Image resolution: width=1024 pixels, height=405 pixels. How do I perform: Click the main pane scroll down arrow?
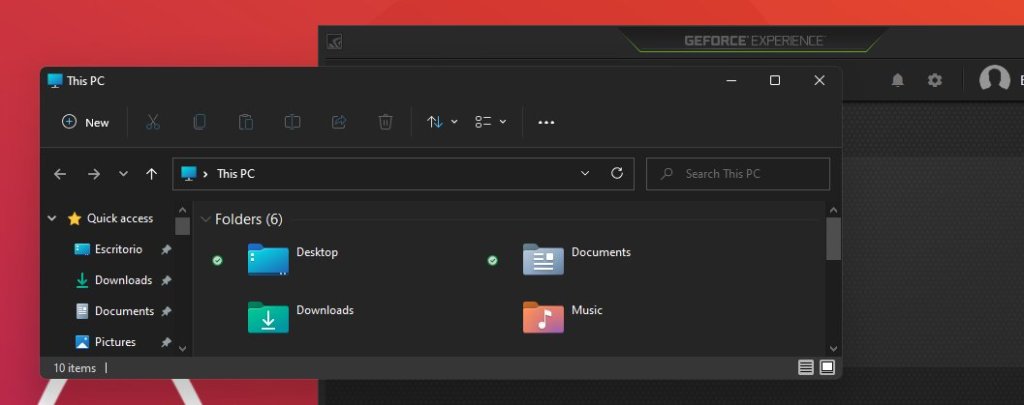coord(833,348)
